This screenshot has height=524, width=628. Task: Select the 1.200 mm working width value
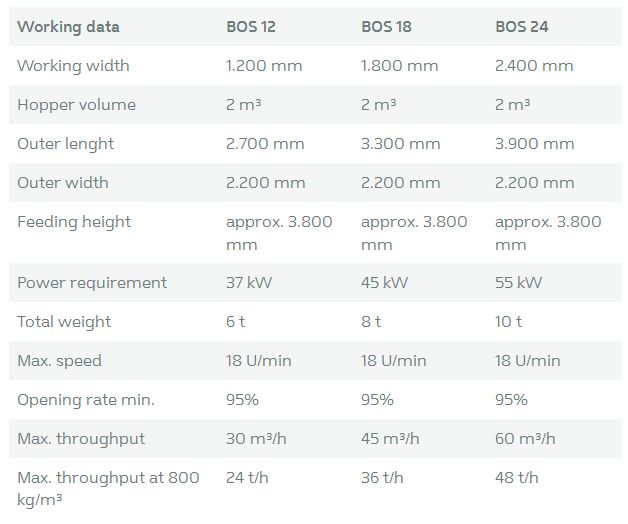264,66
